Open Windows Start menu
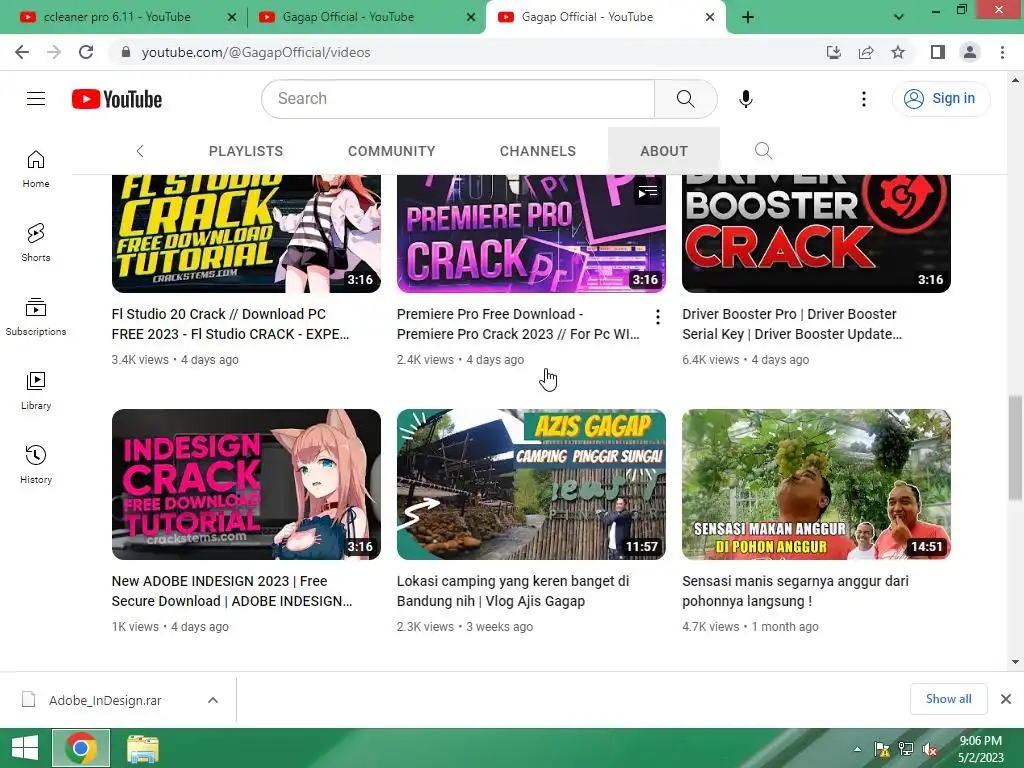Viewport: 1024px width, 768px height. click(25, 748)
